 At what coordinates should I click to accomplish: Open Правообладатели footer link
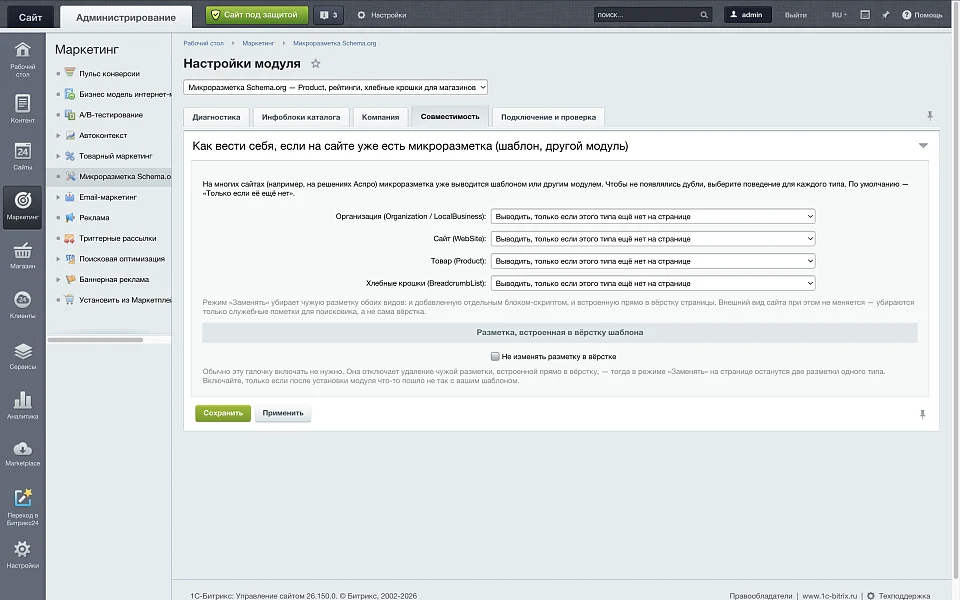tap(760, 596)
